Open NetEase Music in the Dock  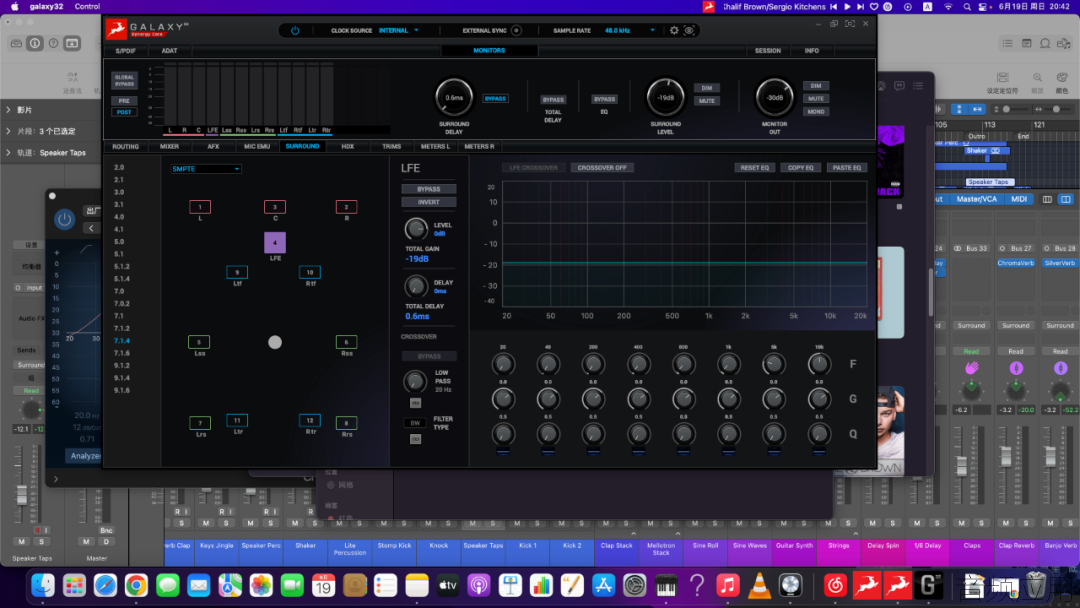pos(835,585)
